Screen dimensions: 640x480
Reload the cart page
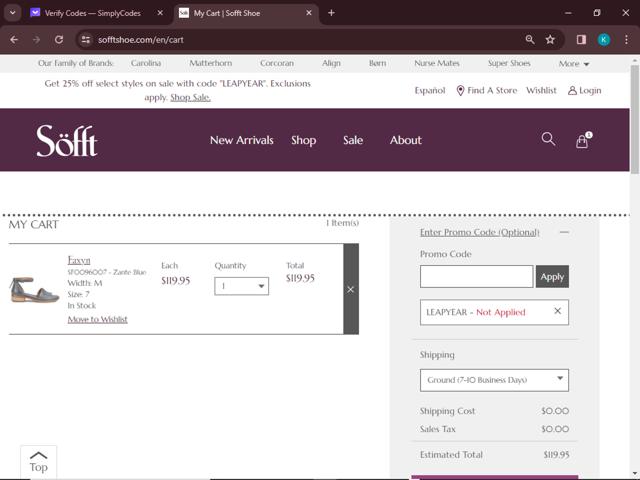(59, 40)
